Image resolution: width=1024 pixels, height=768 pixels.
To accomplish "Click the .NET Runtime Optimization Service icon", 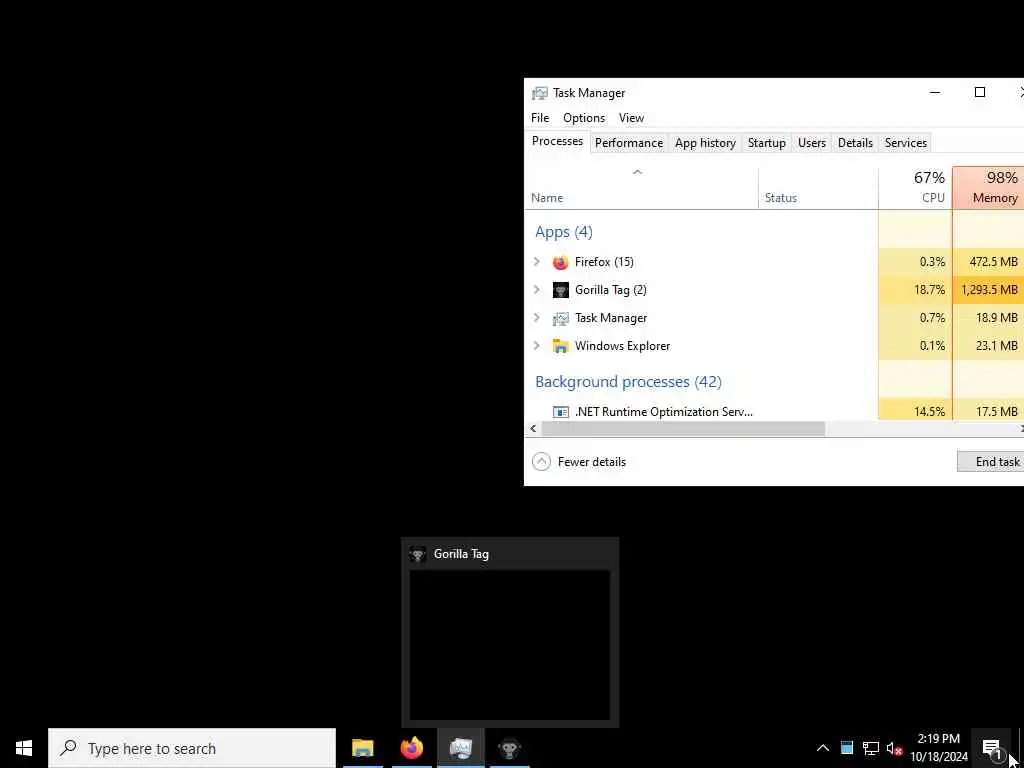I will point(560,412).
